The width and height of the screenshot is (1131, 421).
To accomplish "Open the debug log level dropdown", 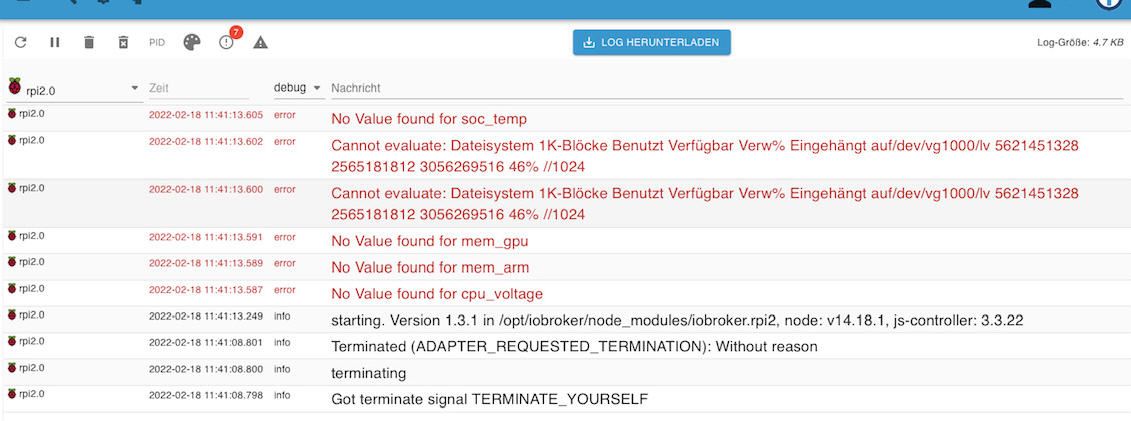I will 298,88.
